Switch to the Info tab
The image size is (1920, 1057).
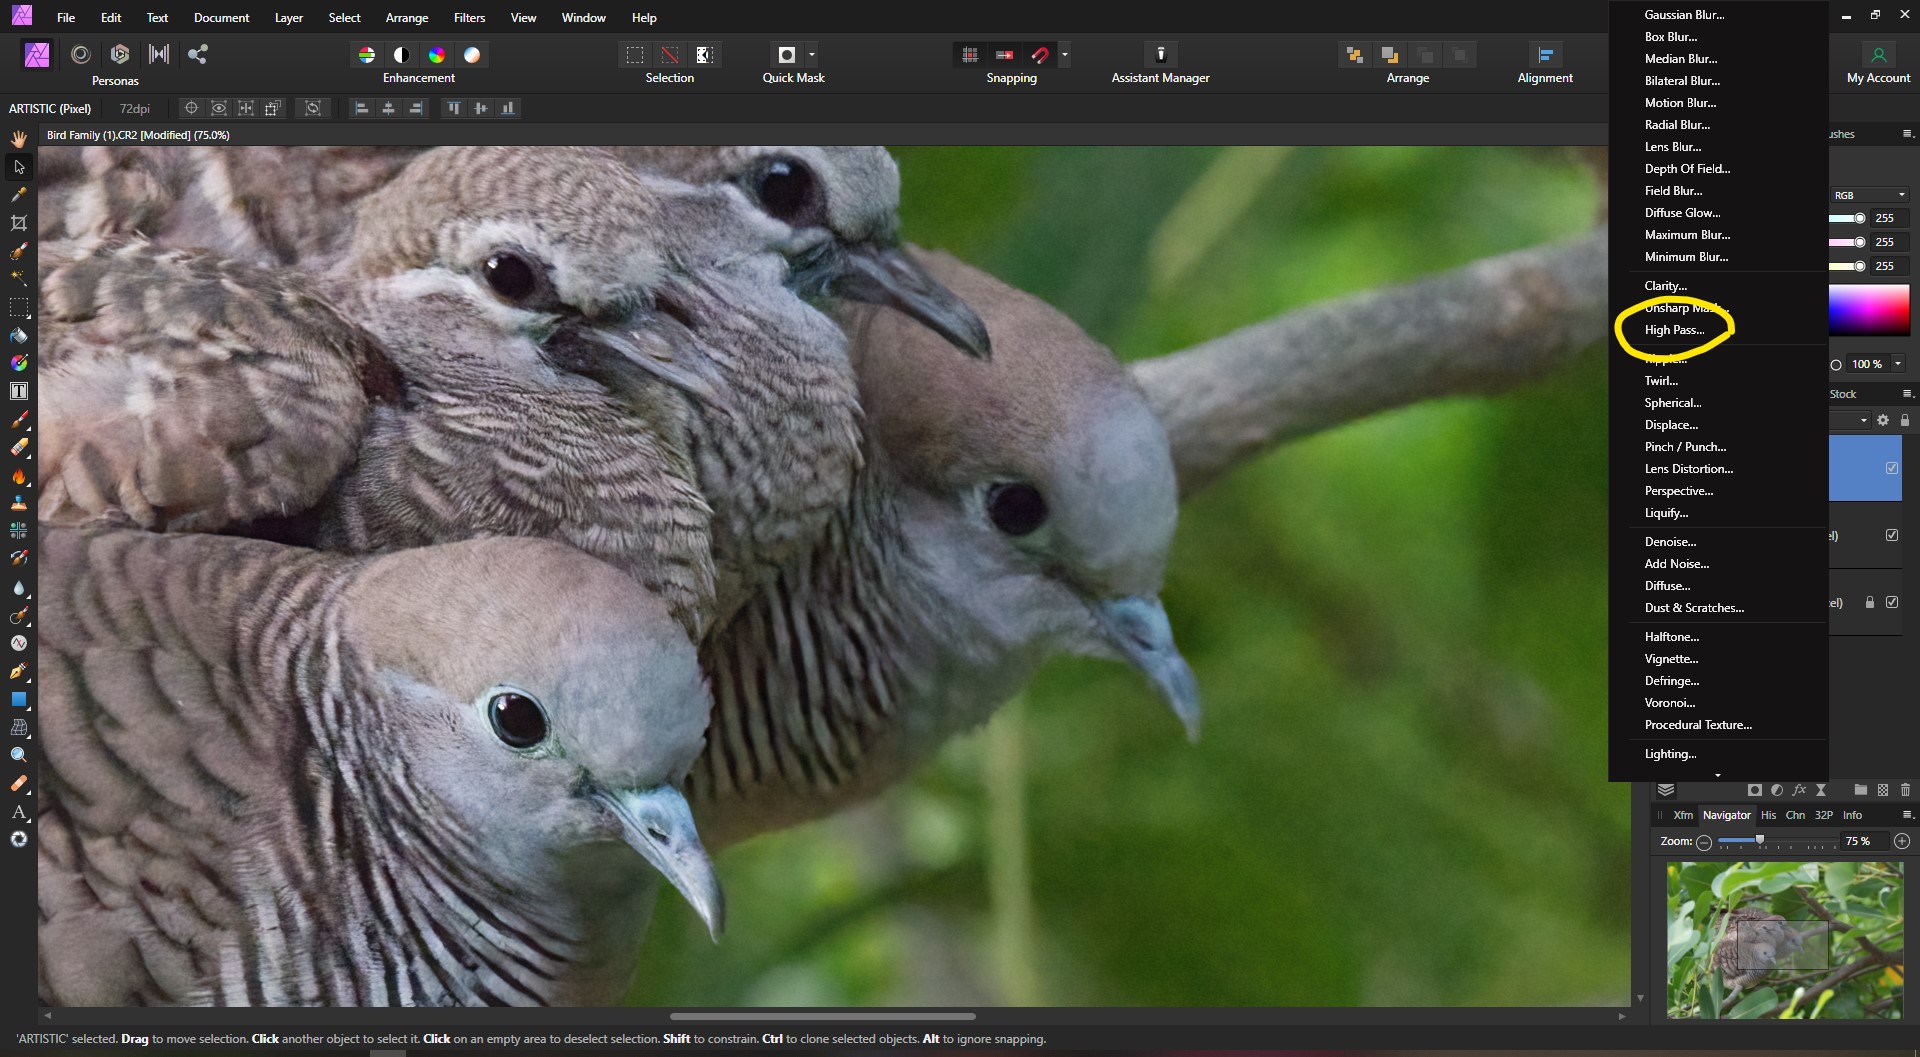1852,815
